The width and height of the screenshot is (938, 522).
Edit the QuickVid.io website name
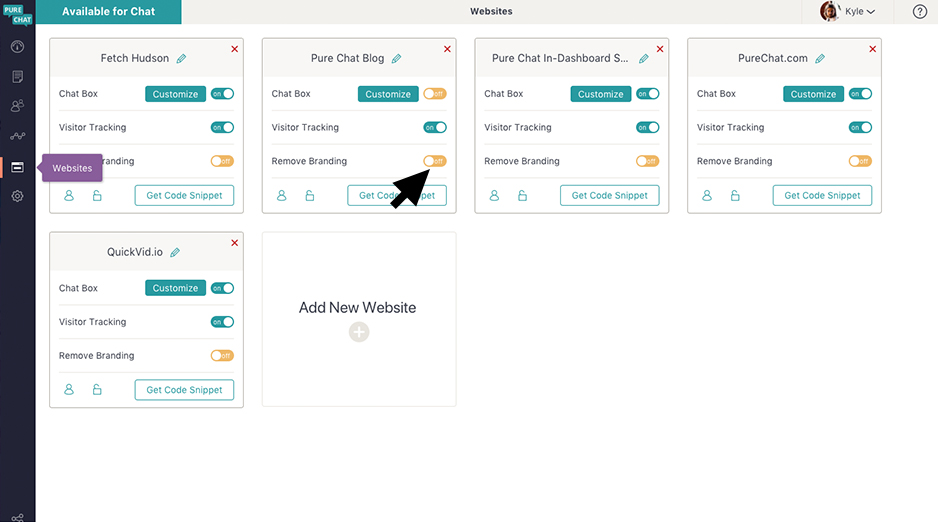tap(175, 252)
